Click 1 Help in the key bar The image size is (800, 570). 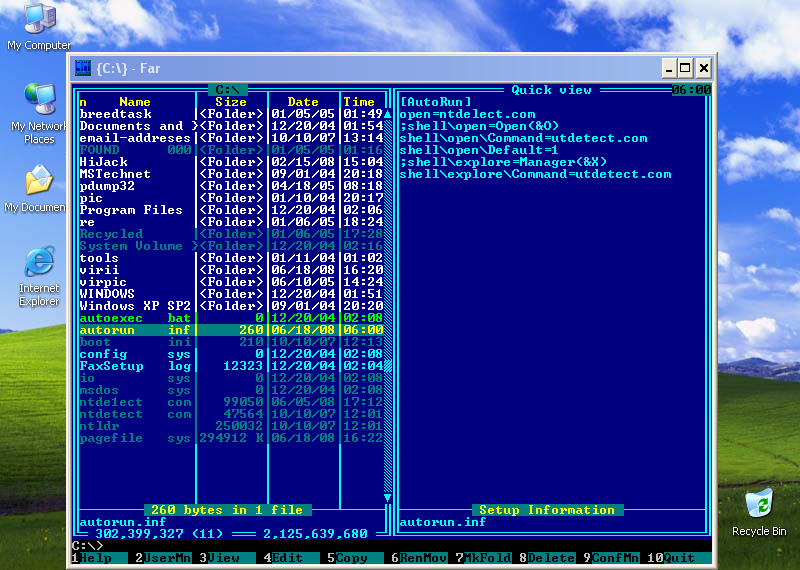tap(99, 558)
